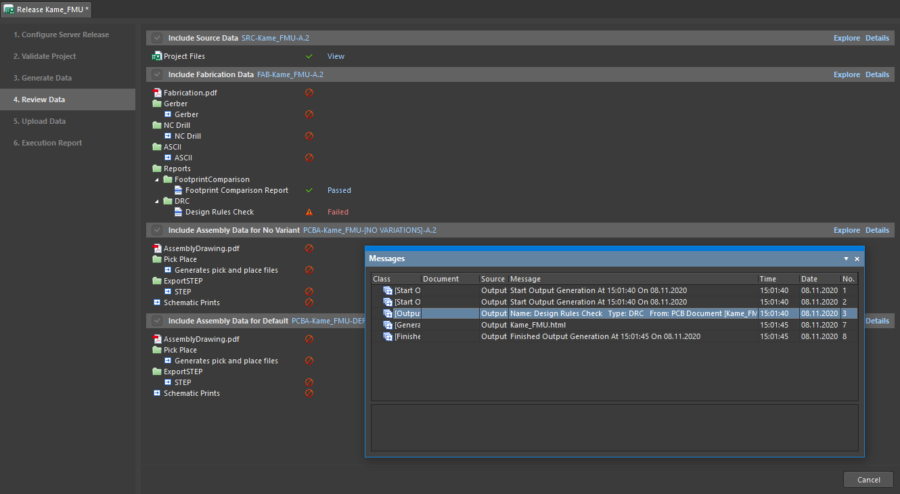Click the Project Files icon
The image size is (900, 494).
(156, 57)
